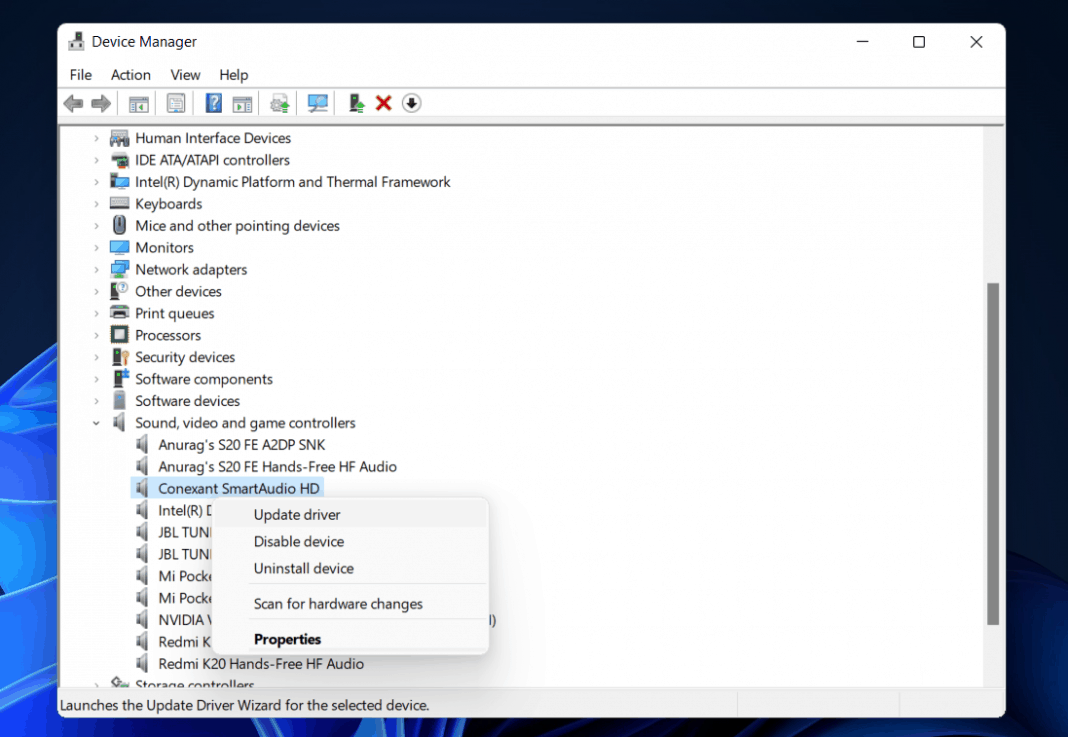Image resolution: width=1068 pixels, height=737 pixels.
Task: Expand the Other devices category
Action: (96, 291)
